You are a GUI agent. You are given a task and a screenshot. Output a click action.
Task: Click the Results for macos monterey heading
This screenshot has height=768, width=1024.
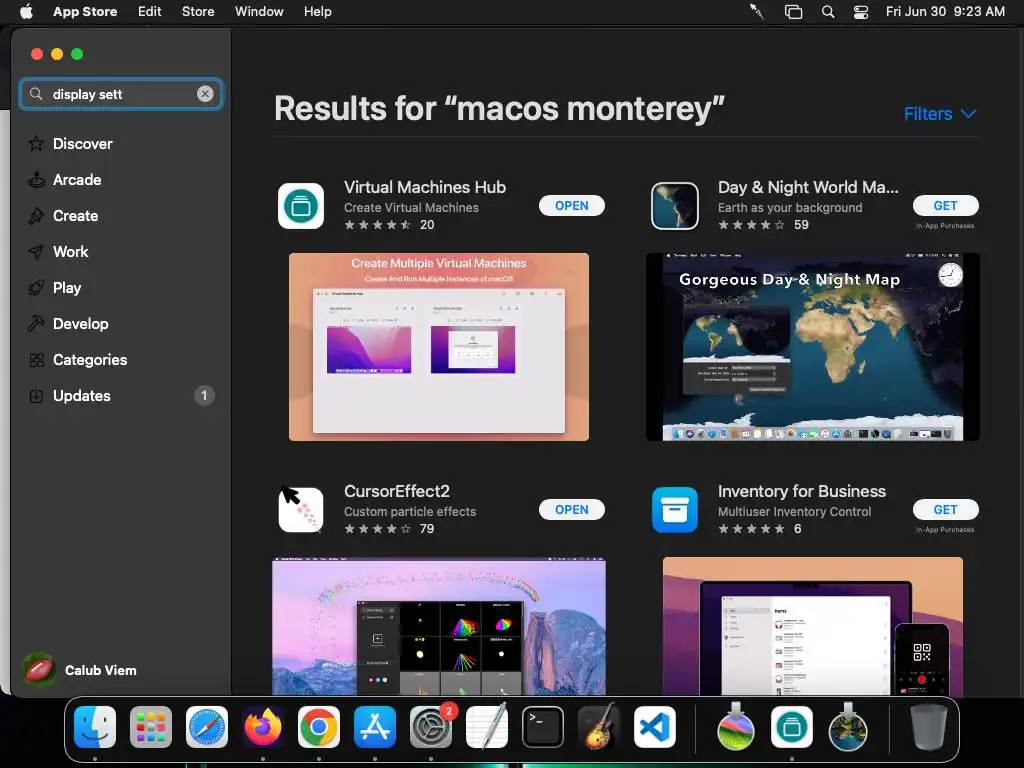pos(499,108)
